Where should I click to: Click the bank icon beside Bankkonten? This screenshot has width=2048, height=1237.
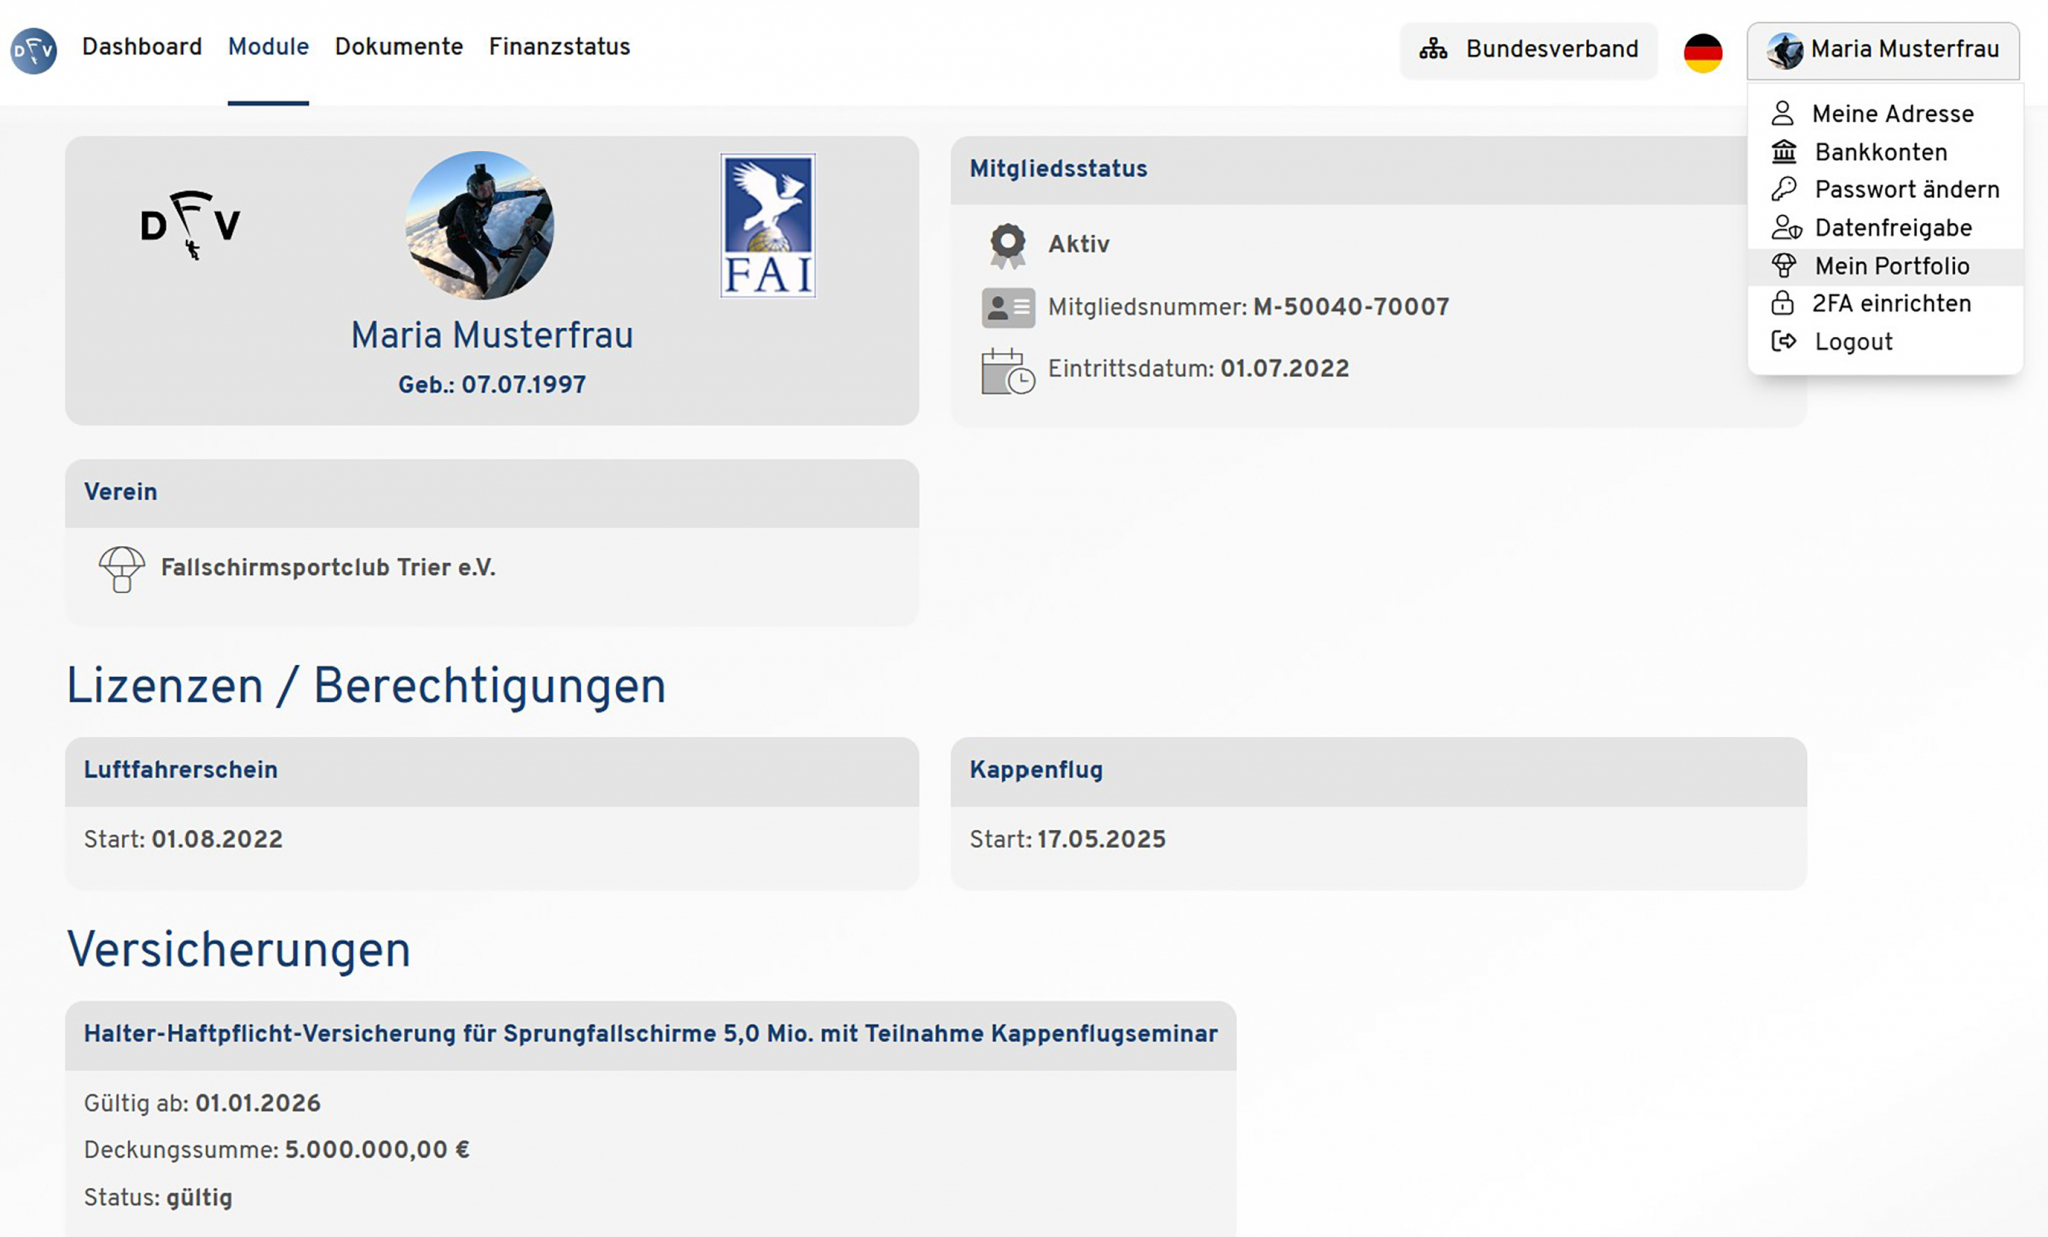click(x=1784, y=152)
